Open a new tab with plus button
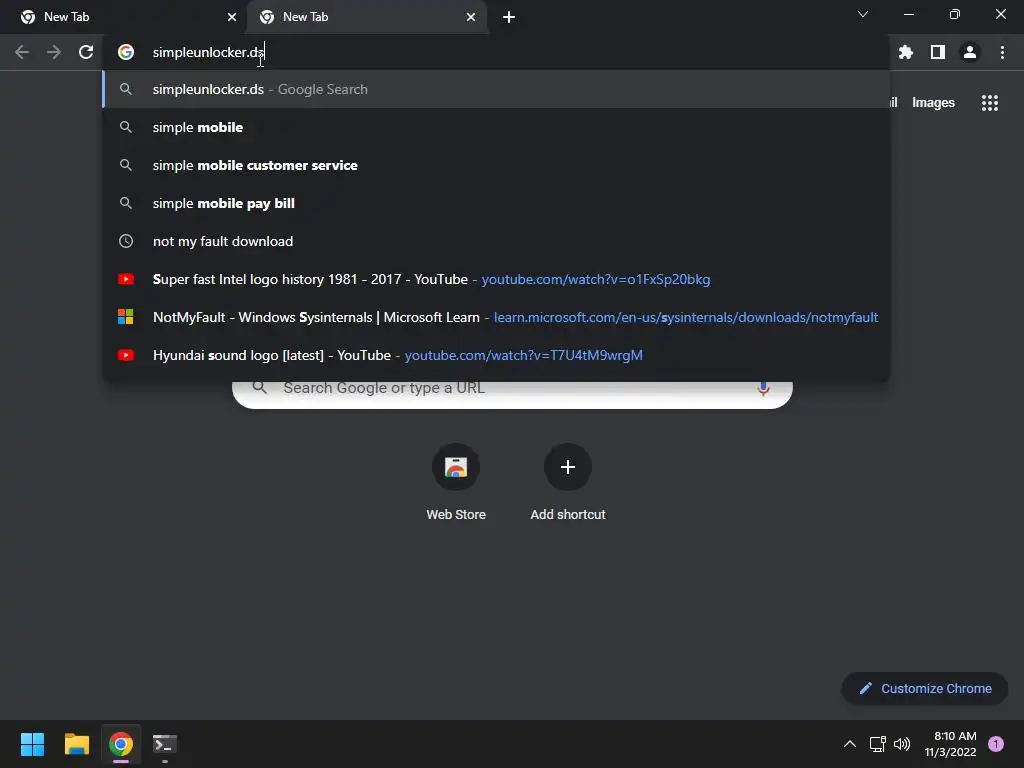This screenshot has width=1024, height=768. point(509,17)
